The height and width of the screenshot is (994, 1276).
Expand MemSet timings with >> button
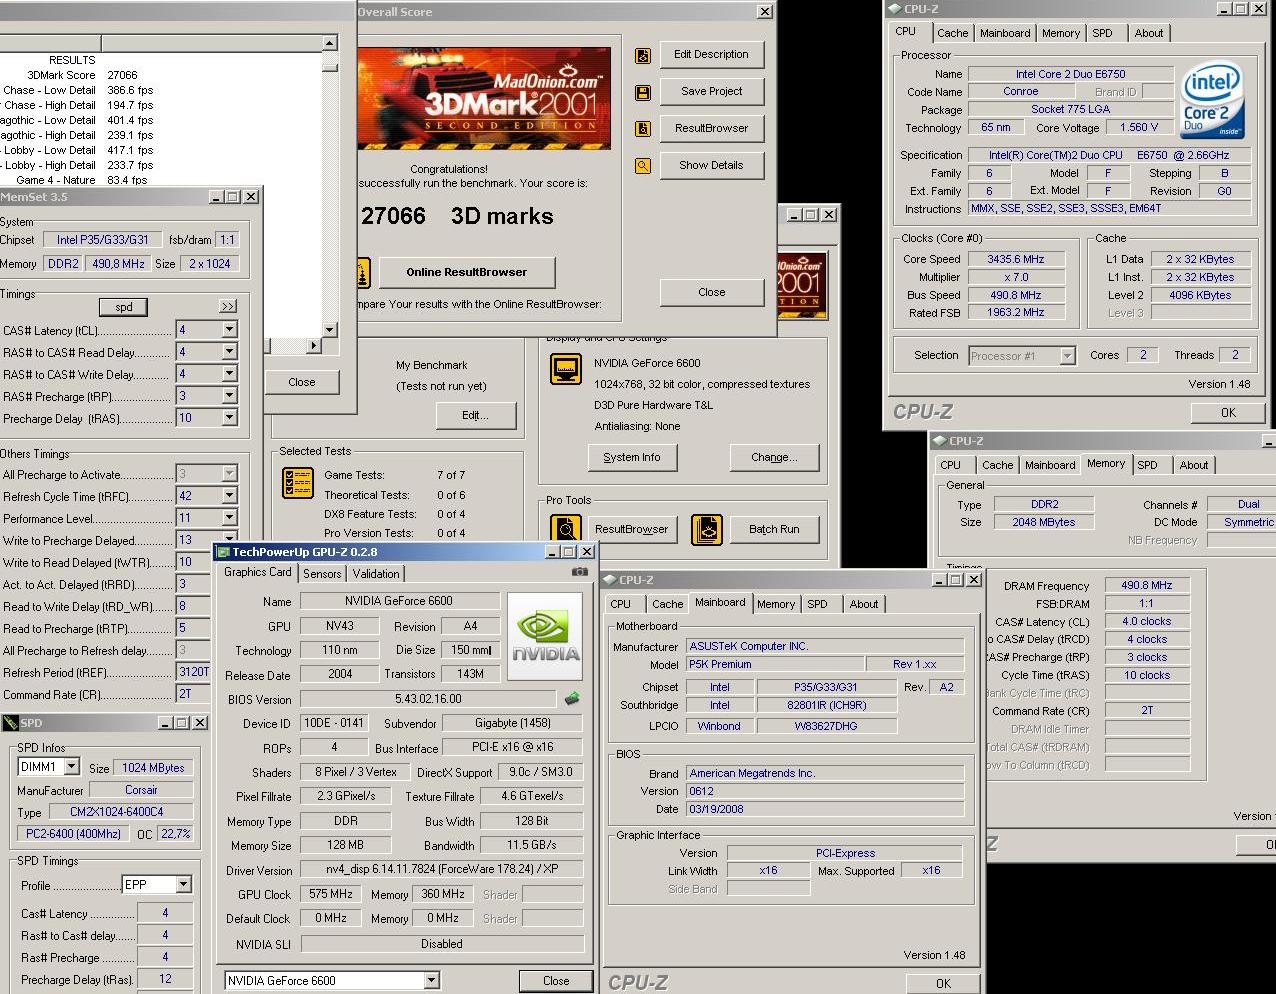(228, 306)
